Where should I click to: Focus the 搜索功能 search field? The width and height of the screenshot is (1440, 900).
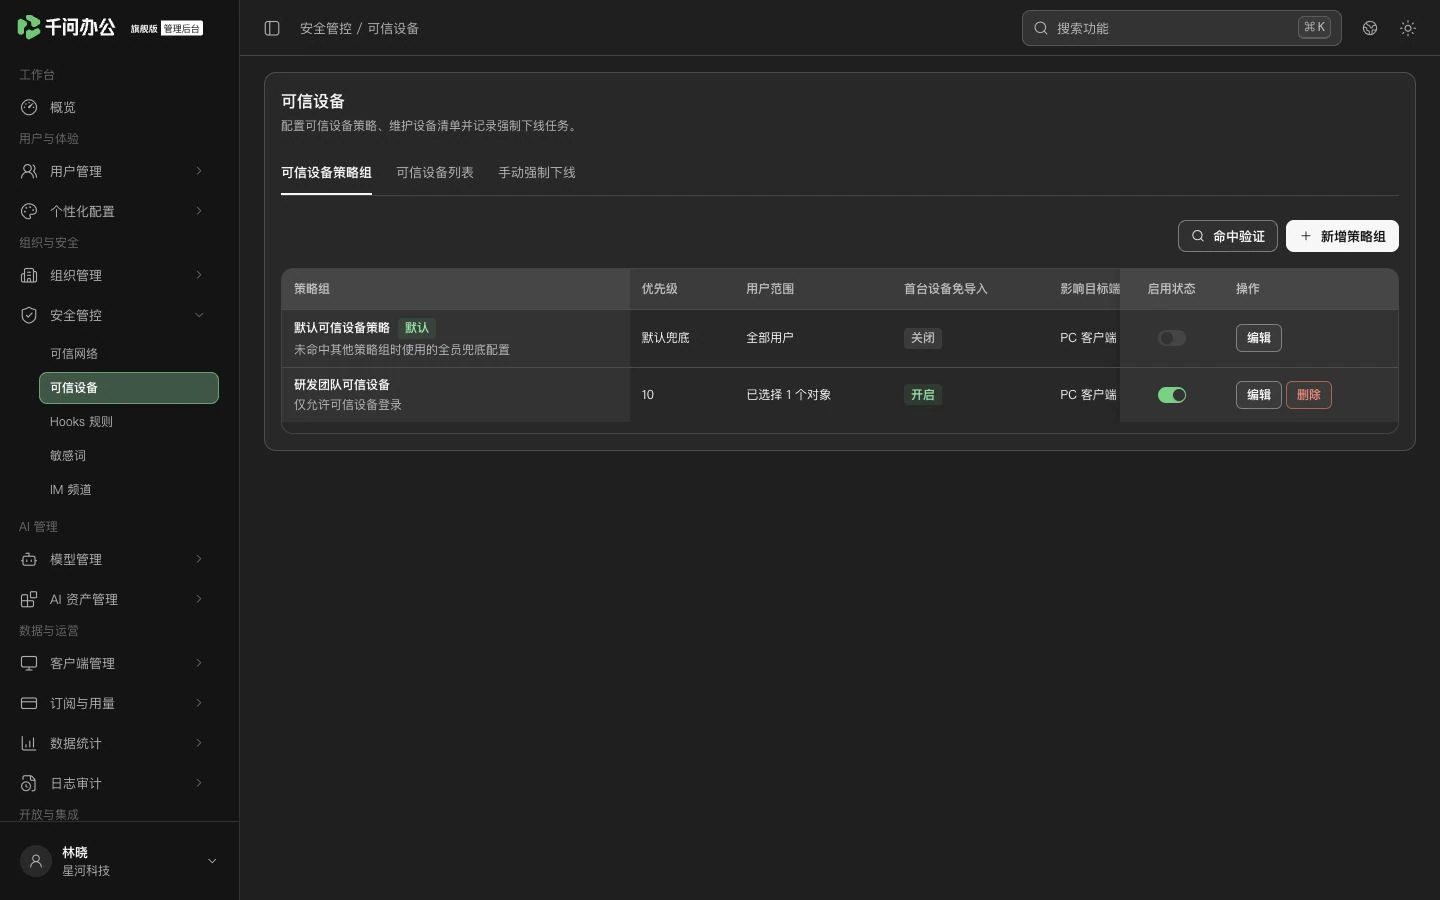tap(1182, 28)
